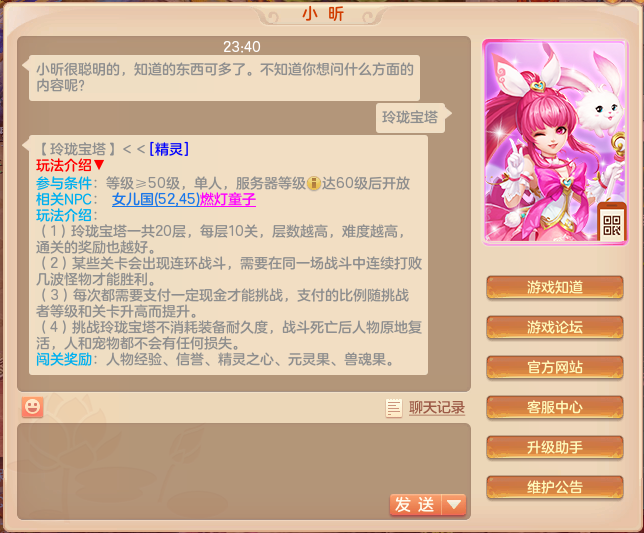Open the 游戏知道 menu button

(555, 287)
